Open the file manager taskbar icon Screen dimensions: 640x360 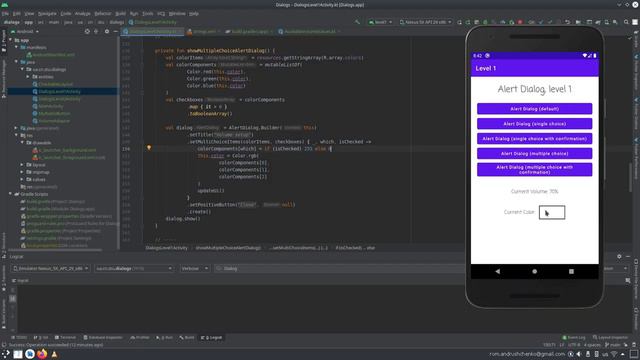click(x=18, y=354)
